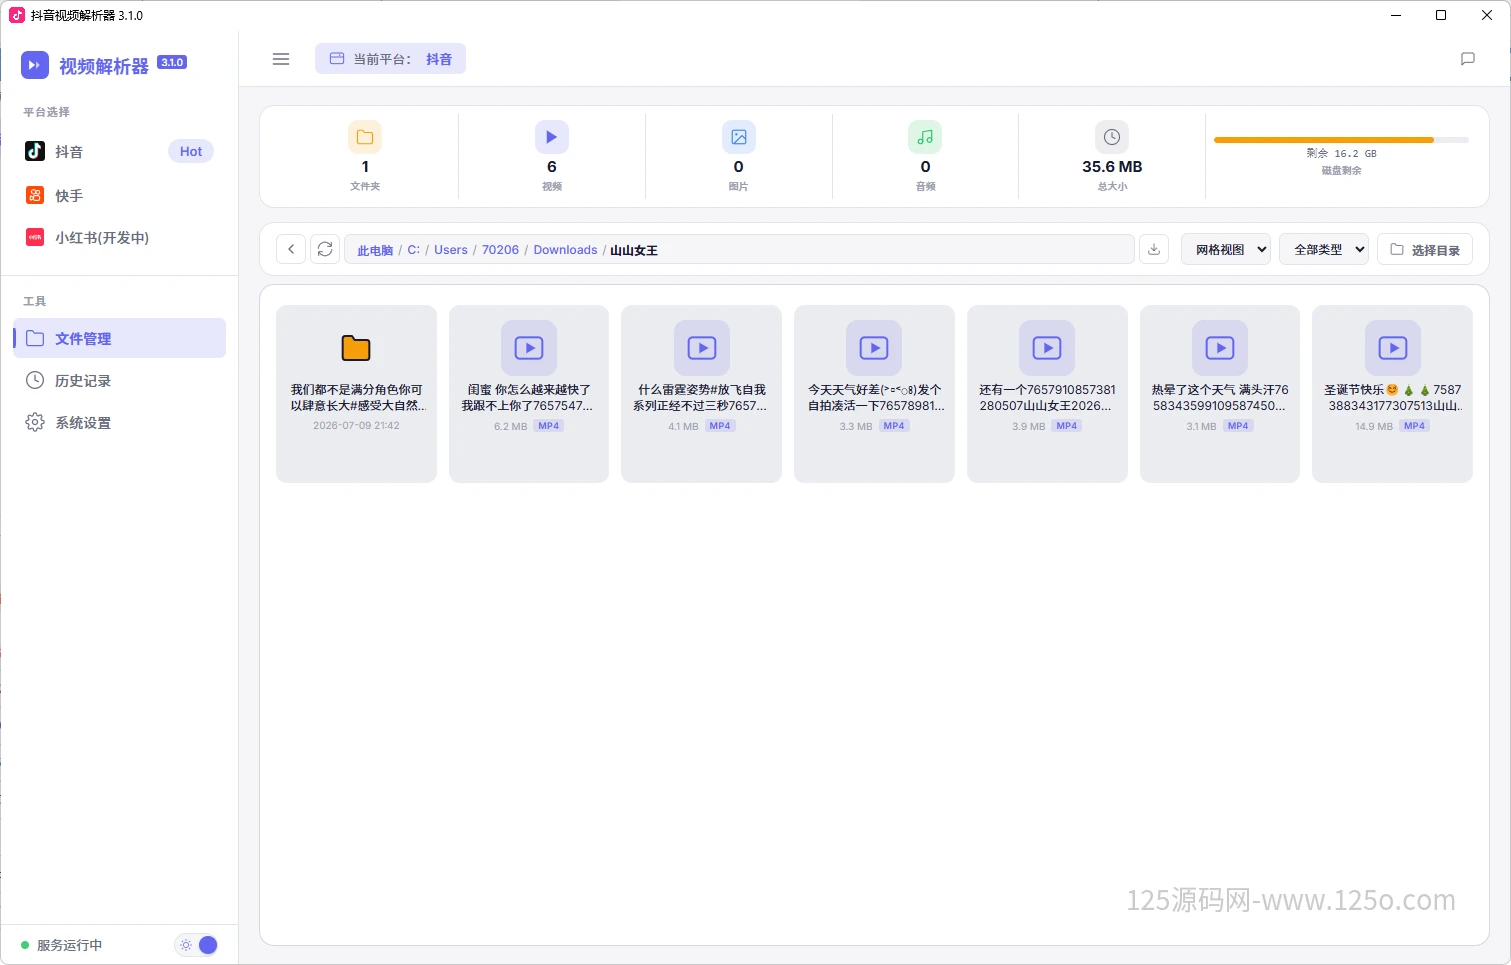This screenshot has width=1511, height=965.
Task: Toggle the dark mode switch
Action: pos(197,945)
